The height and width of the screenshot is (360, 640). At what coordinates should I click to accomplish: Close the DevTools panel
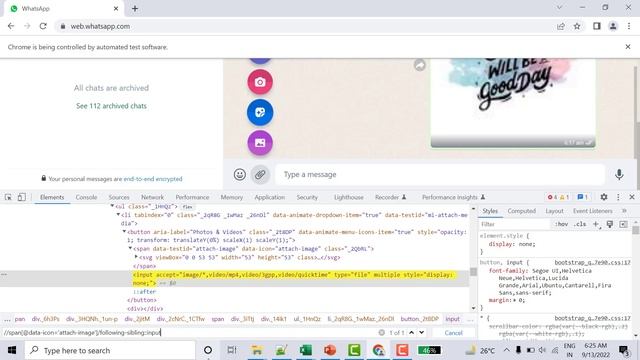[632, 197]
